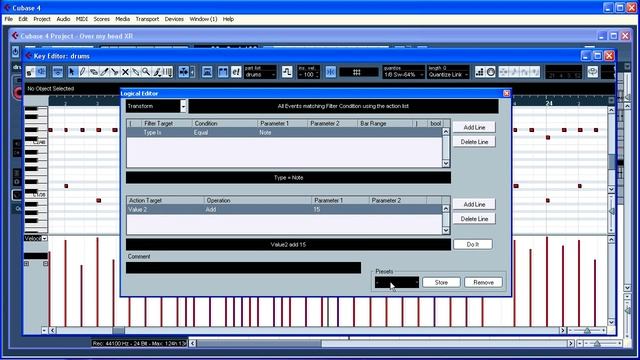640x360 pixels.
Task: Click the 'Add' operation cell
Action: point(211,210)
